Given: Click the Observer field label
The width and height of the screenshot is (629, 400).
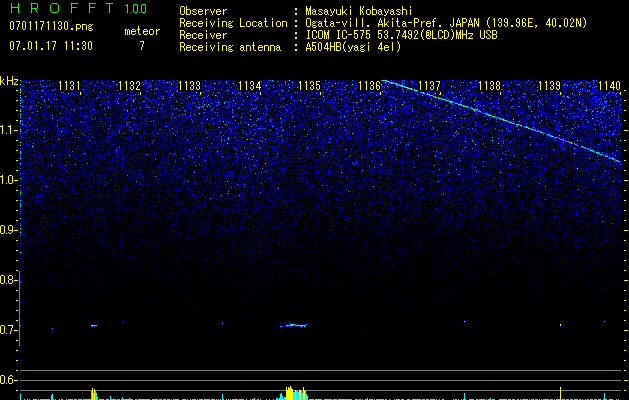Looking at the screenshot, I should pos(203,11).
